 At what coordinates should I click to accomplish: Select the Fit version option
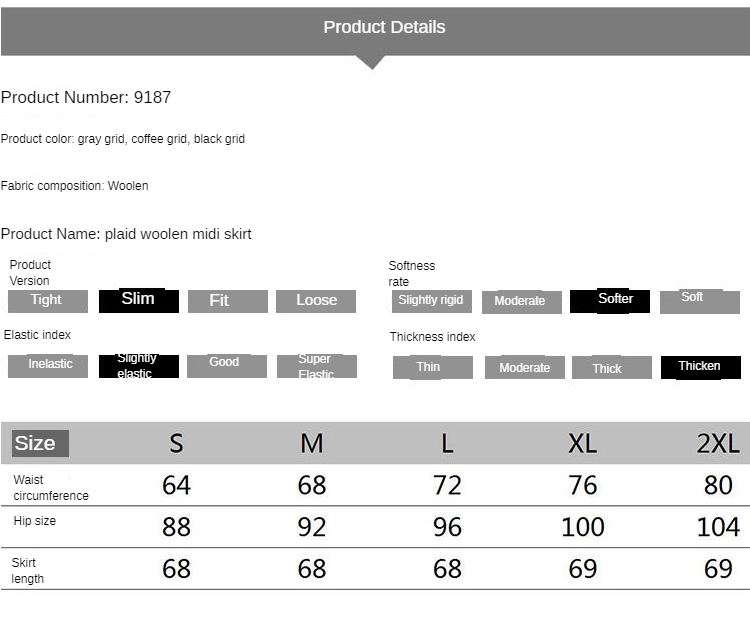tap(228, 301)
